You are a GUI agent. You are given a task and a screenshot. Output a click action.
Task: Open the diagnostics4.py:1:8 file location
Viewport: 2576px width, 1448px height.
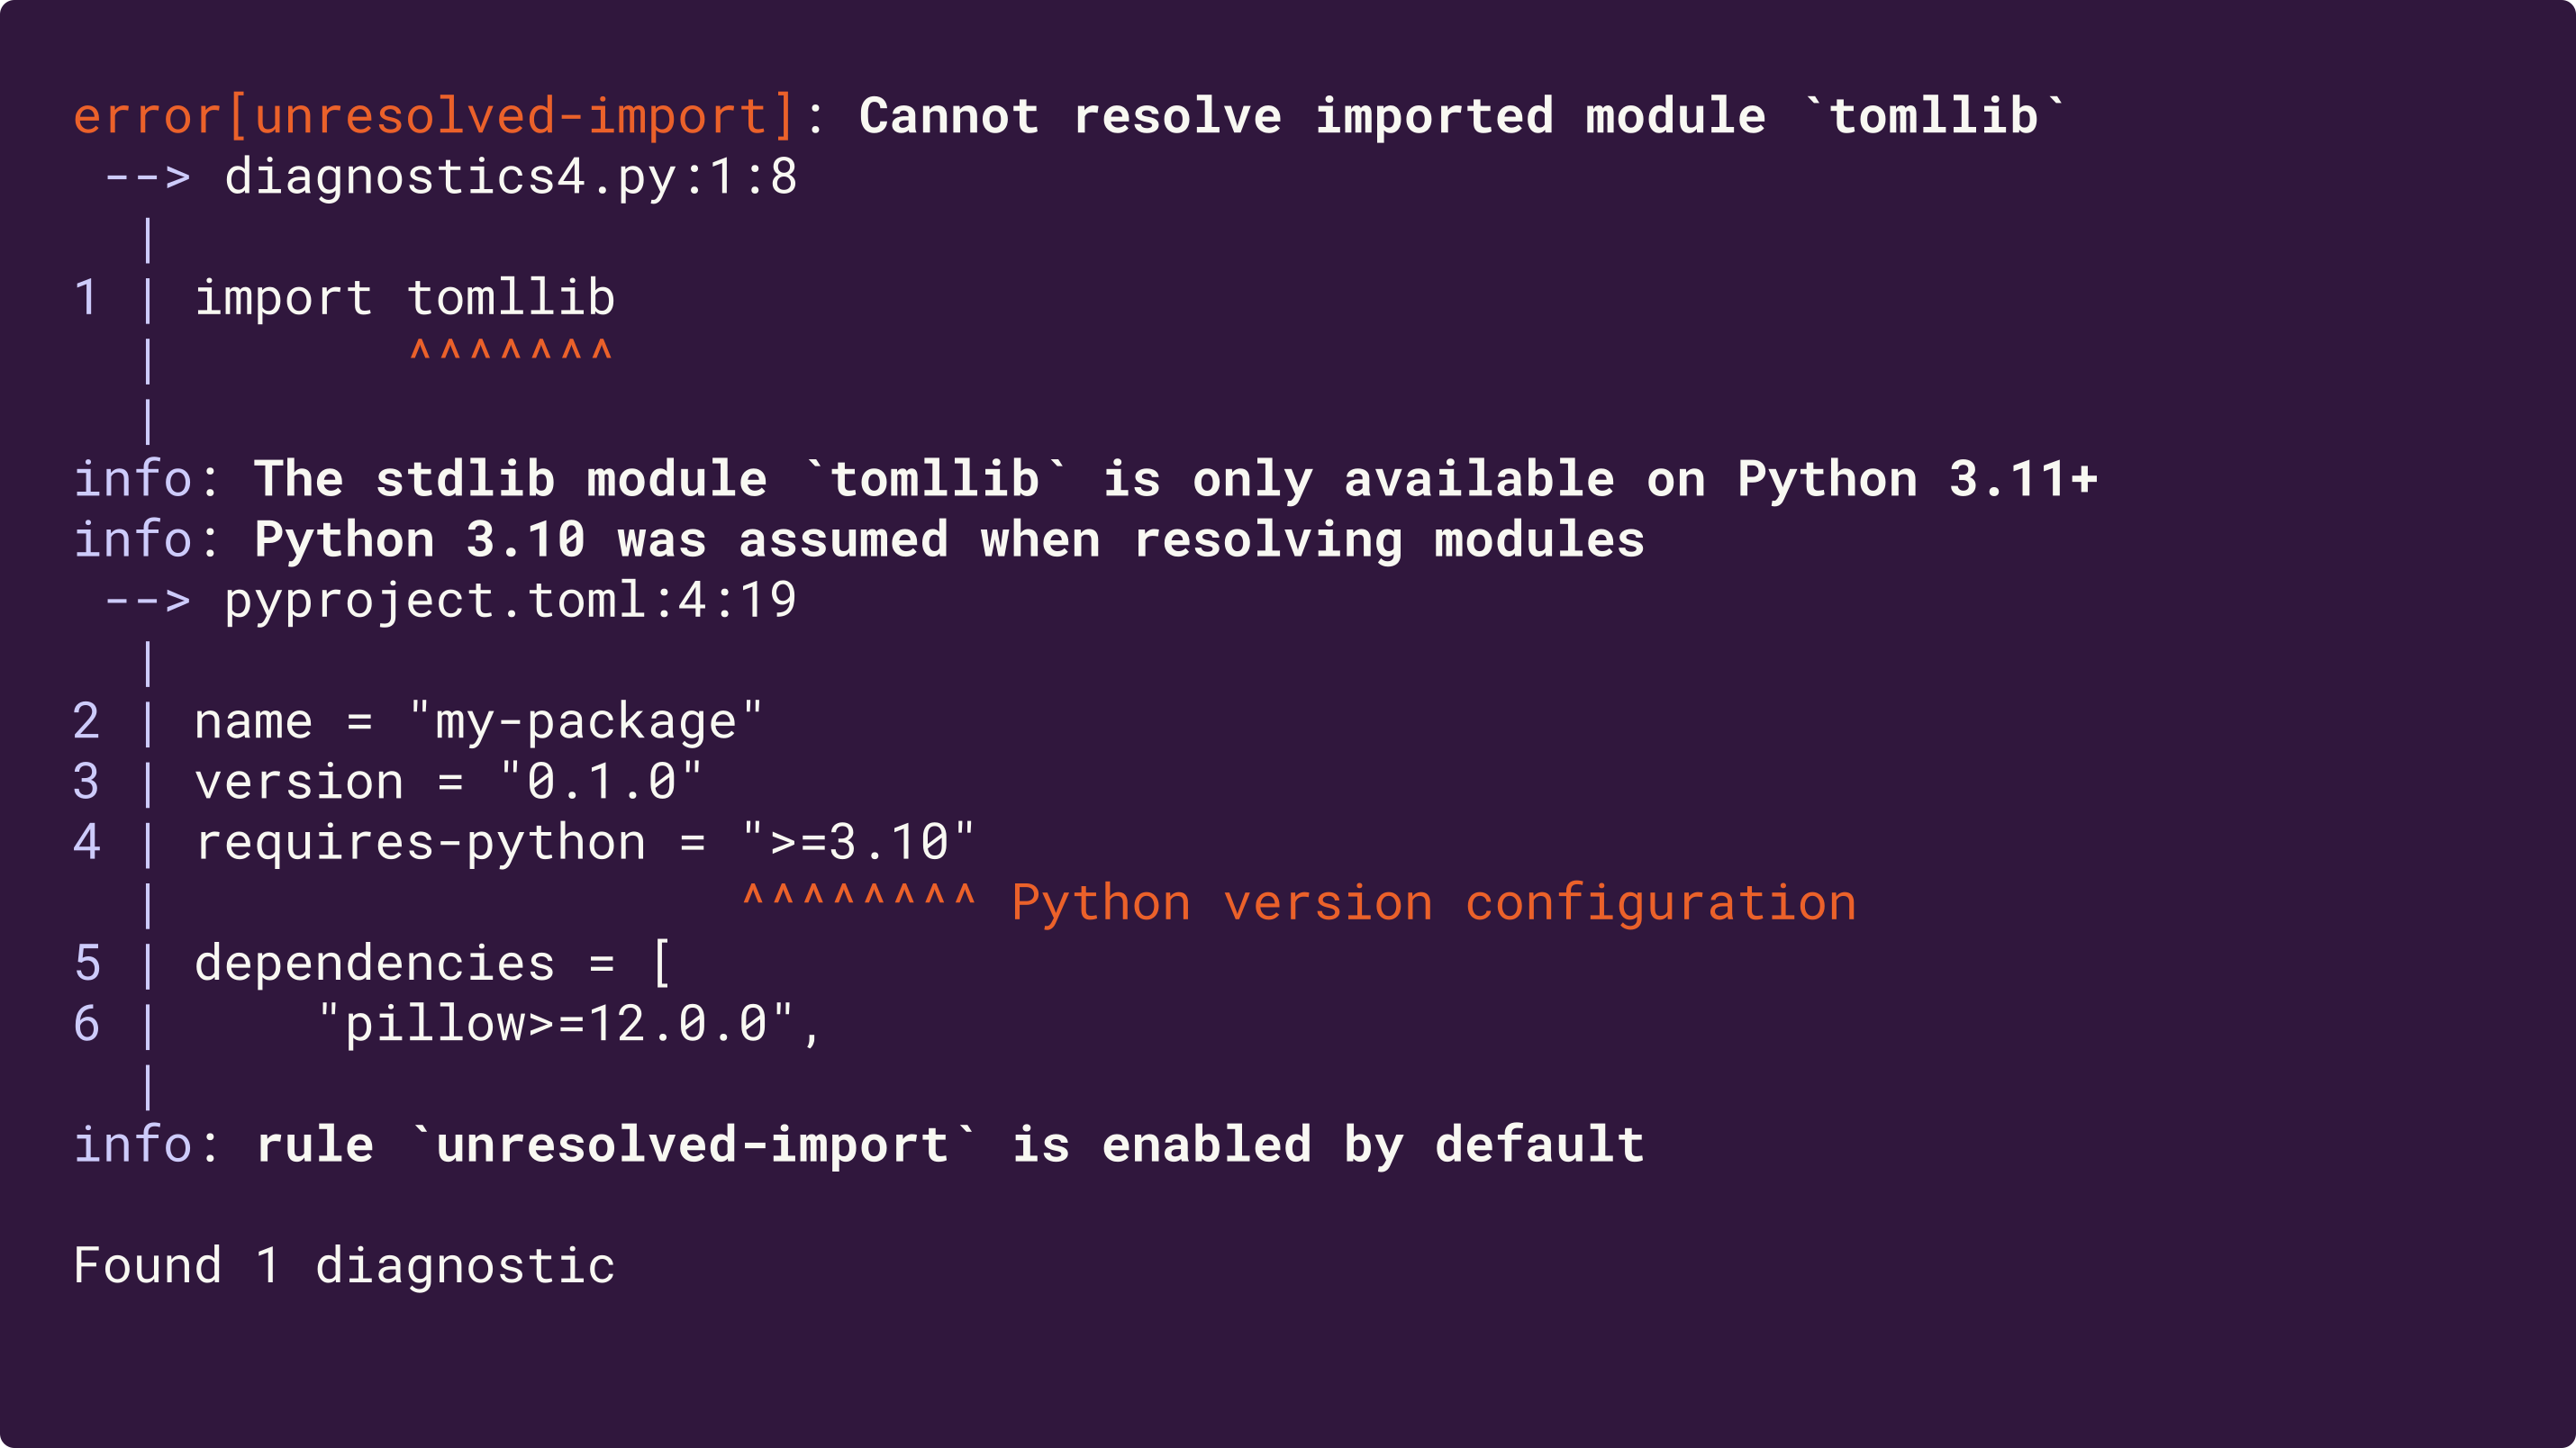[510, 178]
